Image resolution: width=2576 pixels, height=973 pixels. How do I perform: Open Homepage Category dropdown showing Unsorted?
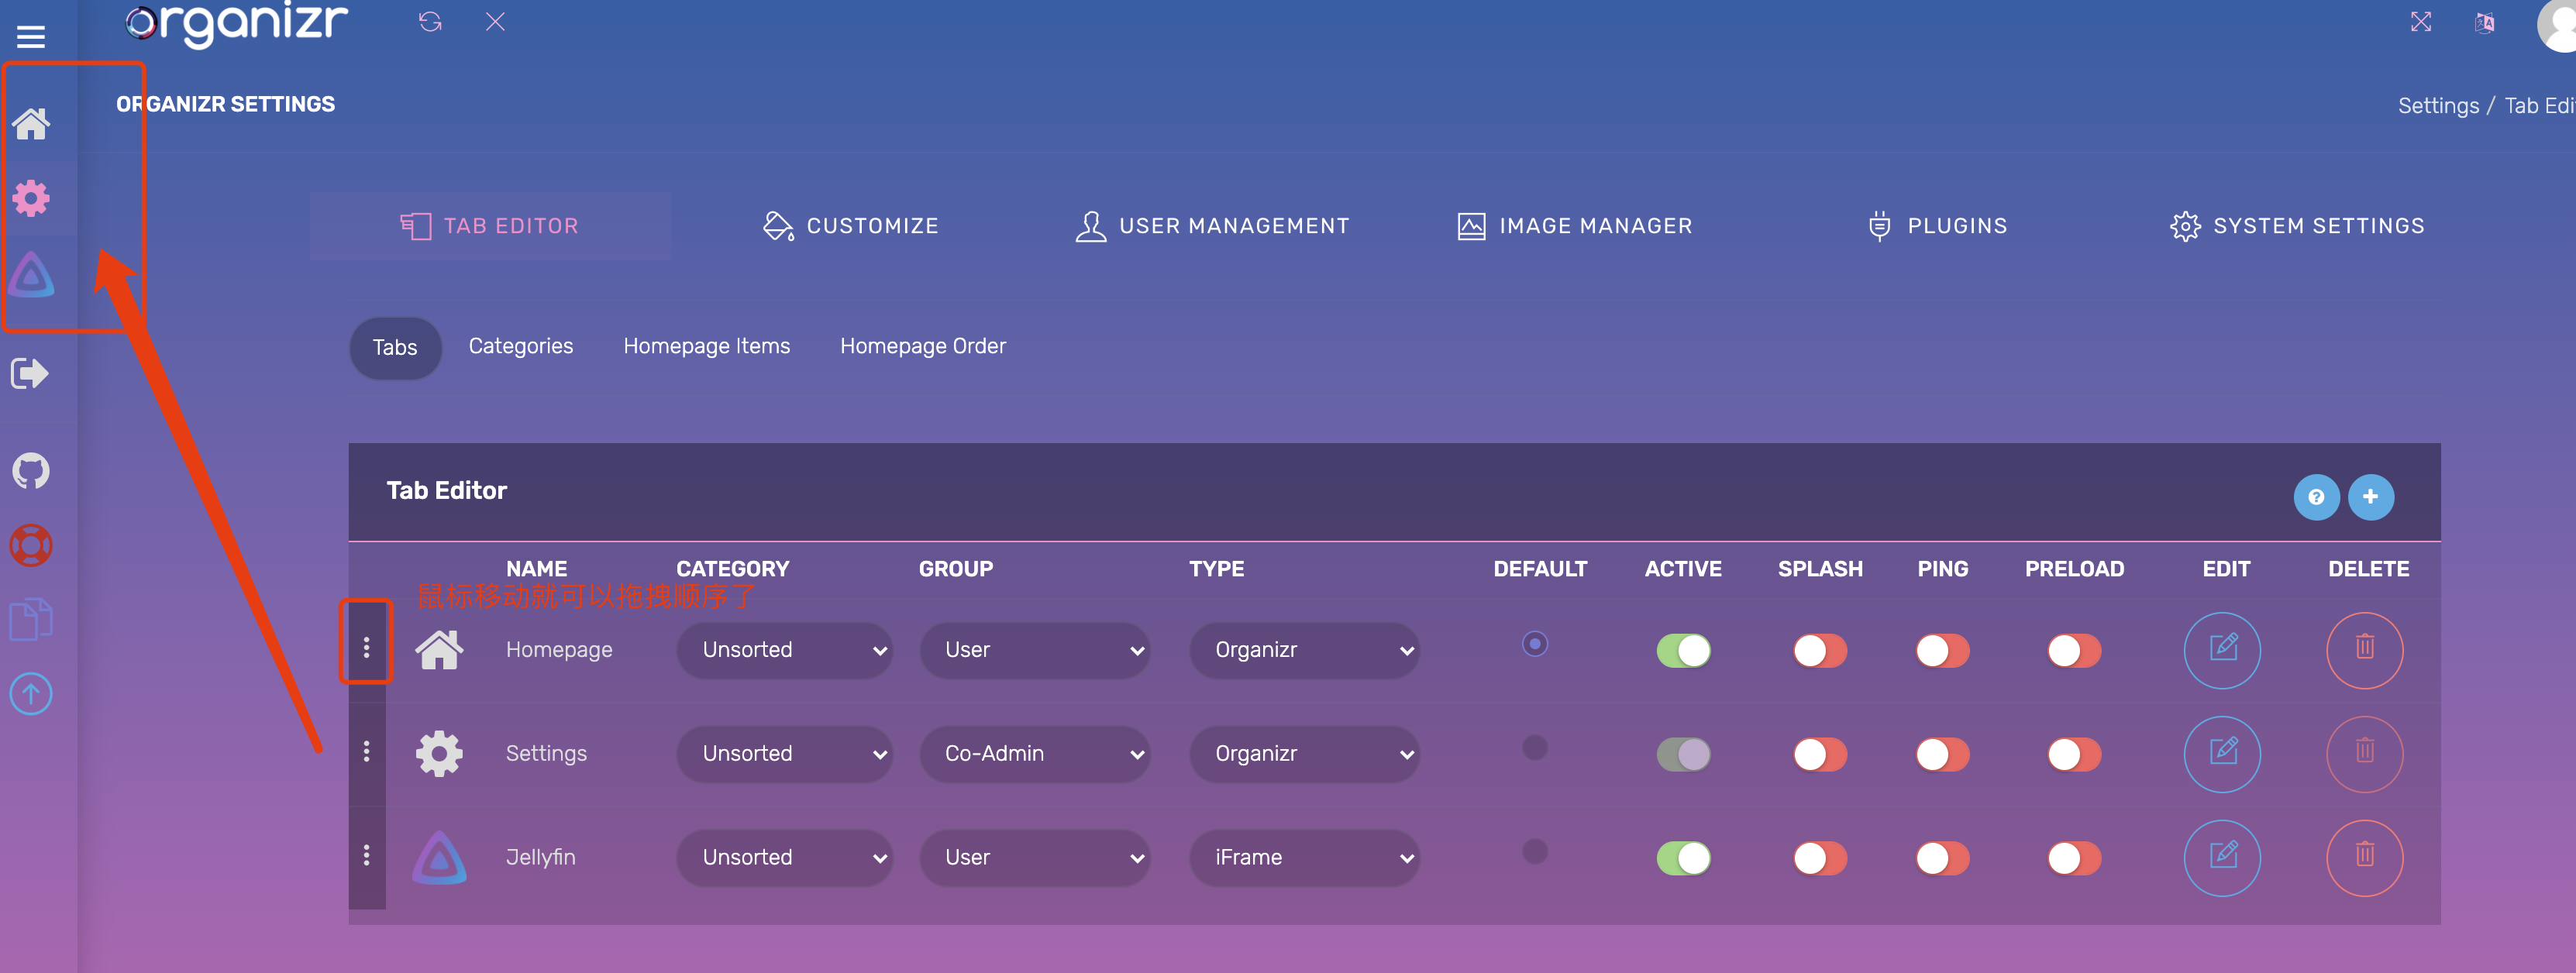point(784,650)
